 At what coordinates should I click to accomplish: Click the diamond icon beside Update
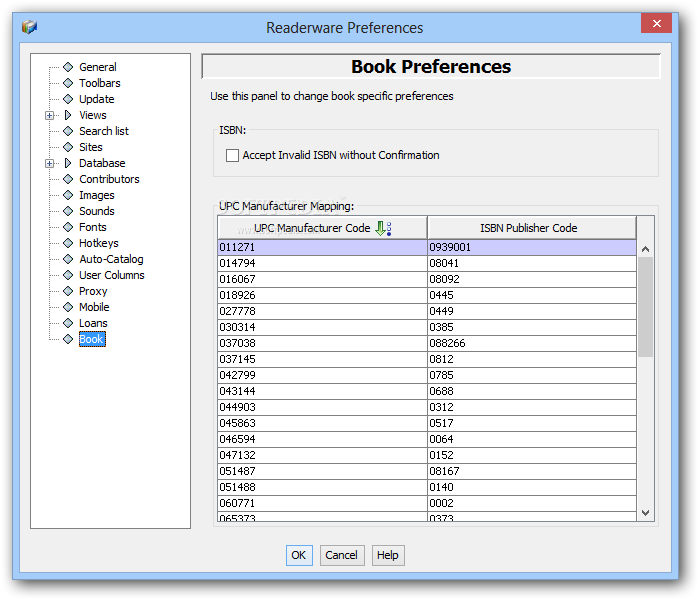tap(68, 99)
